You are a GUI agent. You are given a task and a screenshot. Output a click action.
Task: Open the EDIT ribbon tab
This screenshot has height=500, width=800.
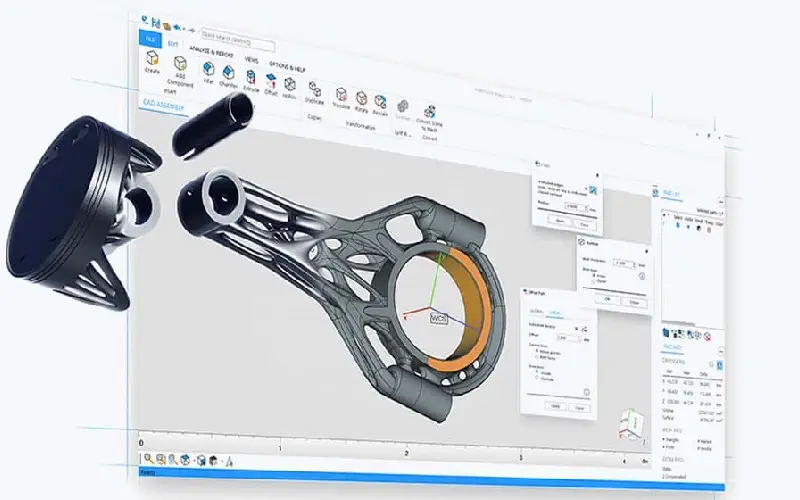coord(173,44)
